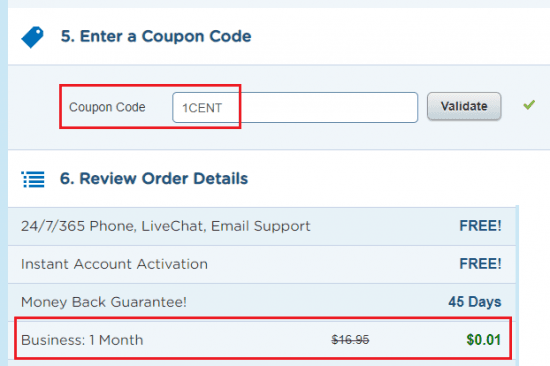
Task: Click the 45 Days guarantee value
Action: click(475, 302)
